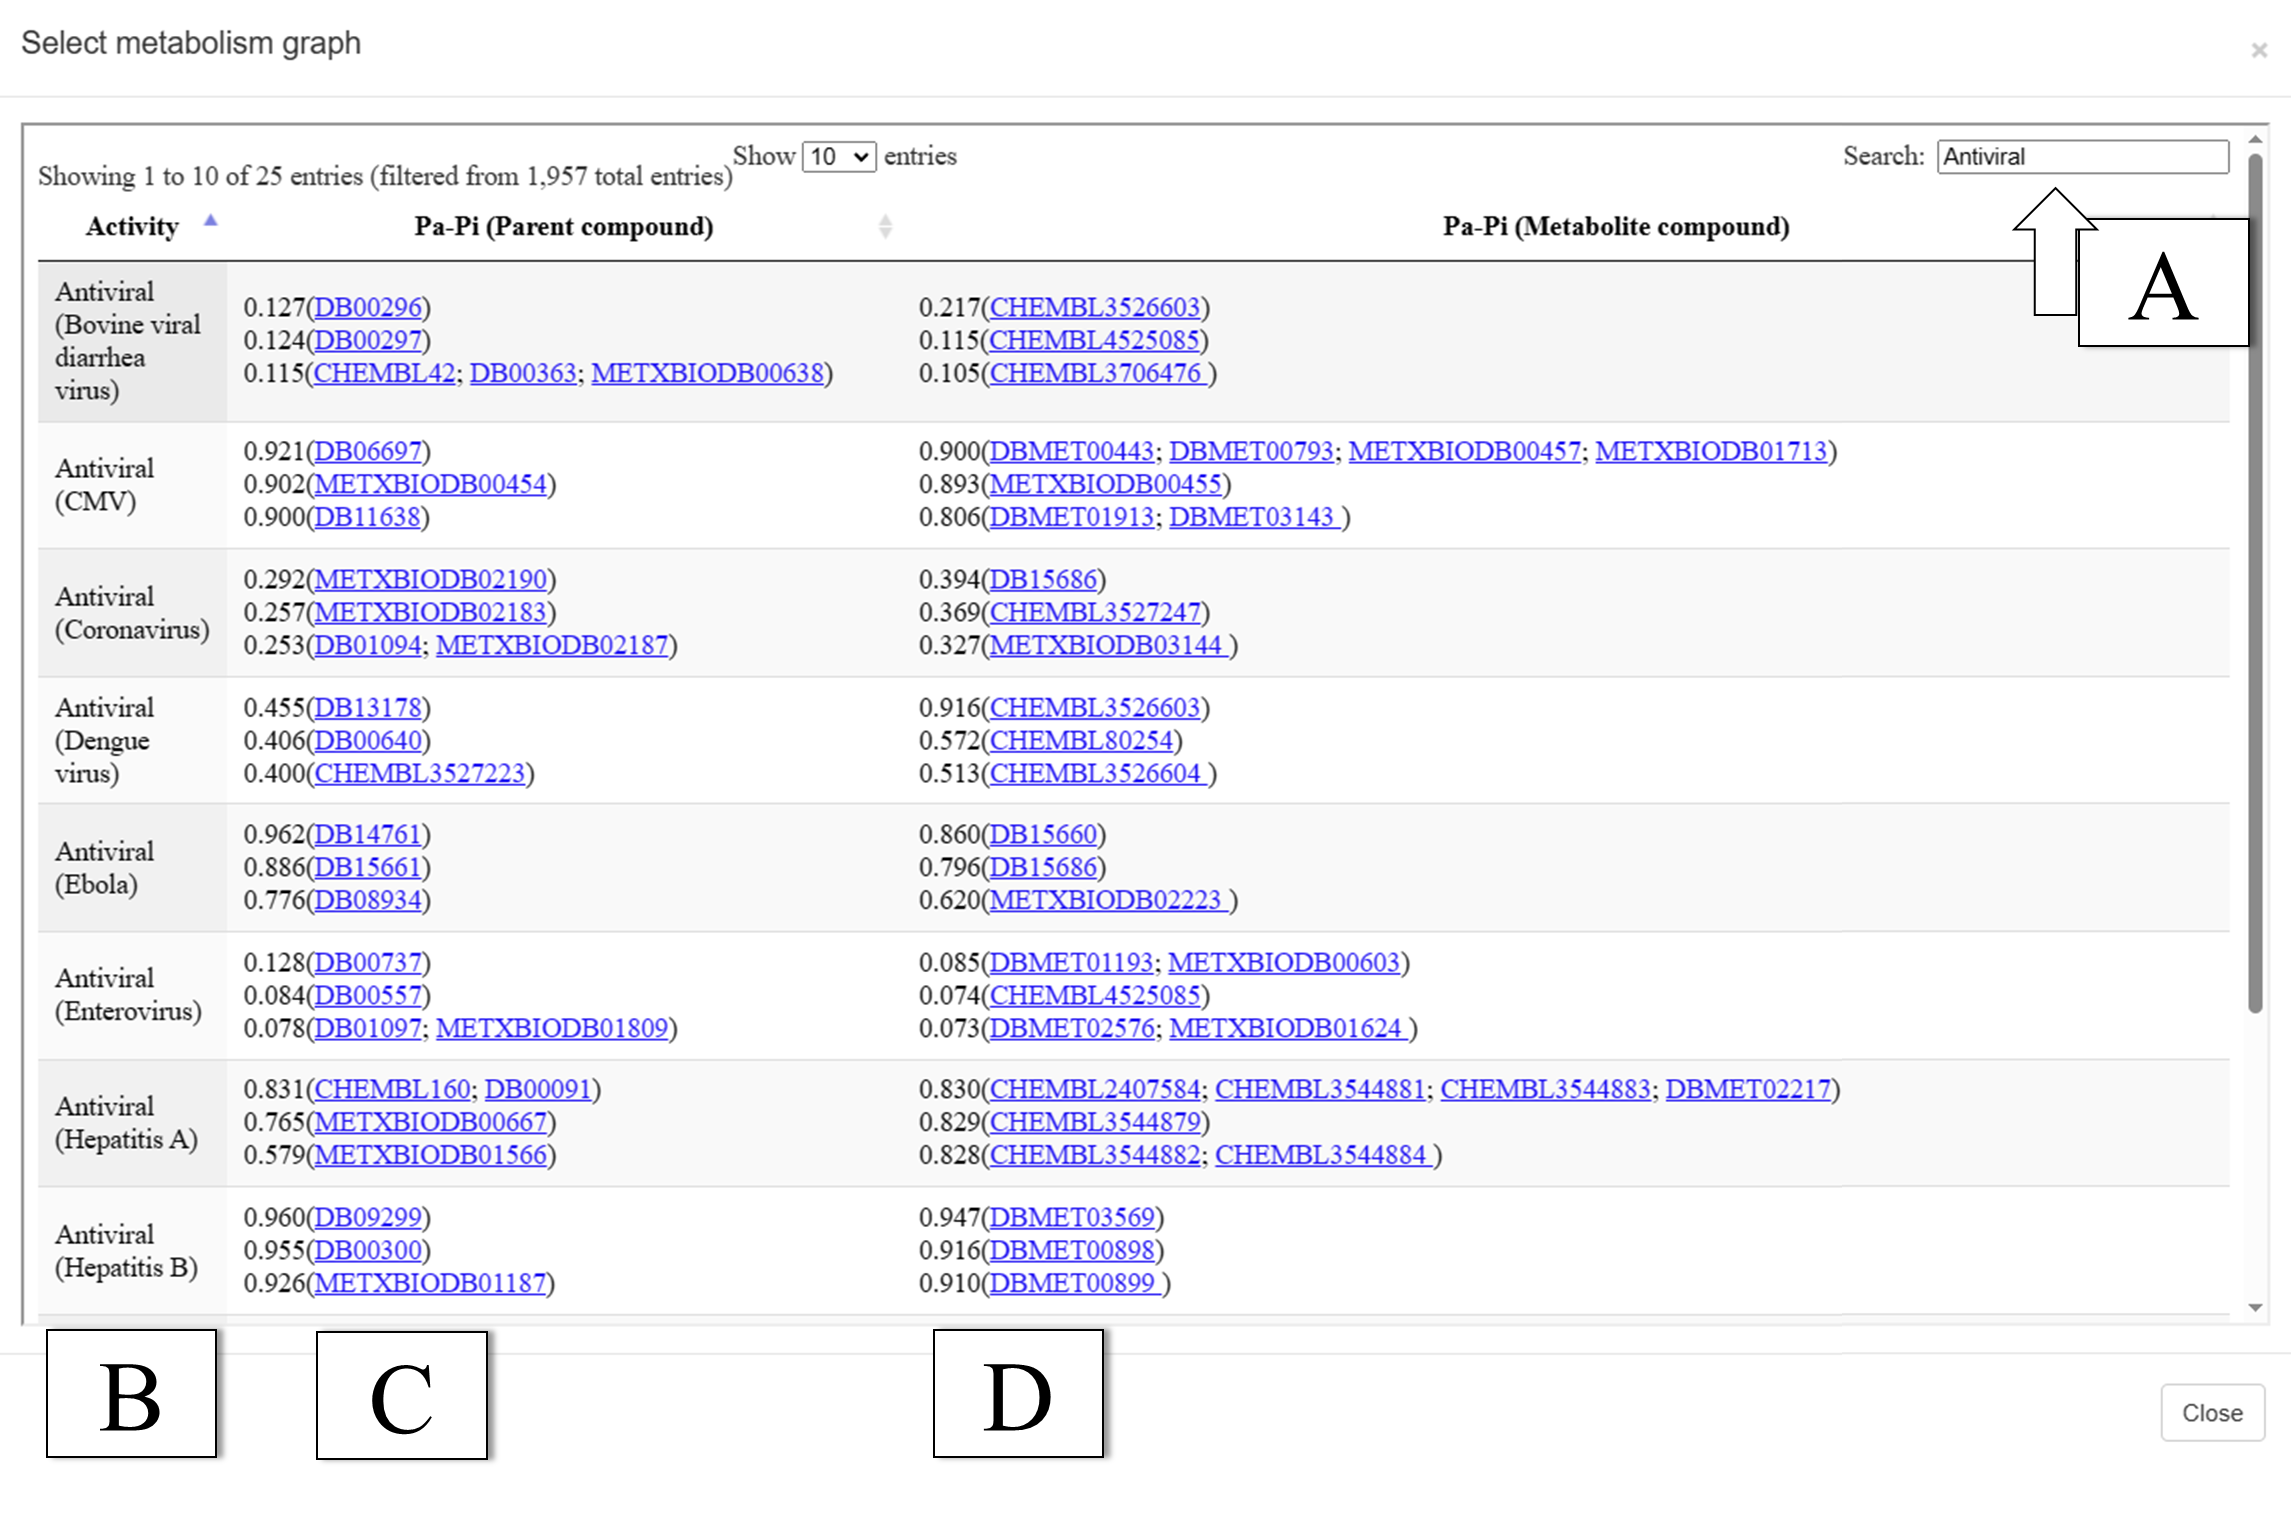This screenshot has height=1525, width=2291.
Task: Open the CHEMBL2407584 link
Action: 1095,1089
